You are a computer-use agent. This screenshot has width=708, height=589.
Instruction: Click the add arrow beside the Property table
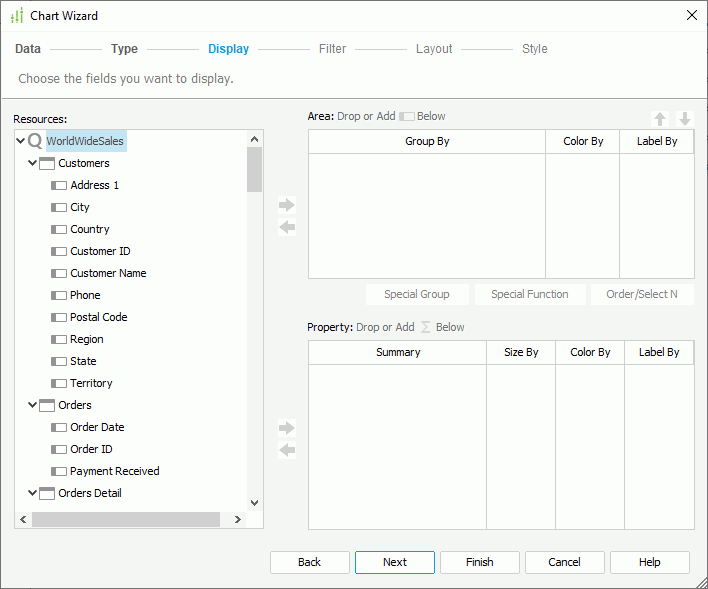tap(287, 428)
